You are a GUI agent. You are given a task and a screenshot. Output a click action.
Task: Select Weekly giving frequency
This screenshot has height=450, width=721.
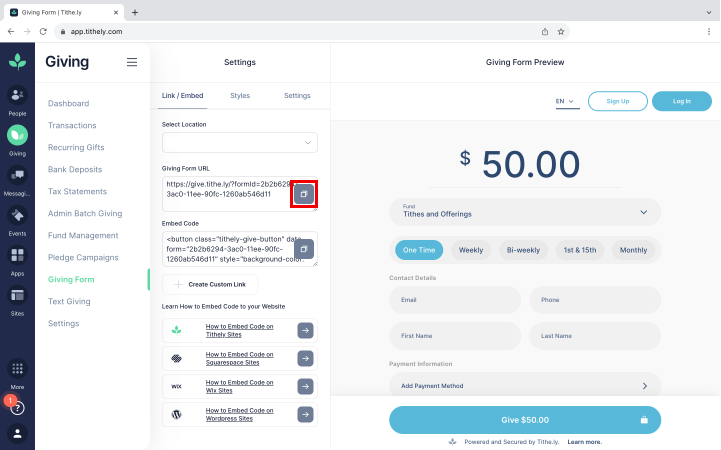[x=471, y=250]
